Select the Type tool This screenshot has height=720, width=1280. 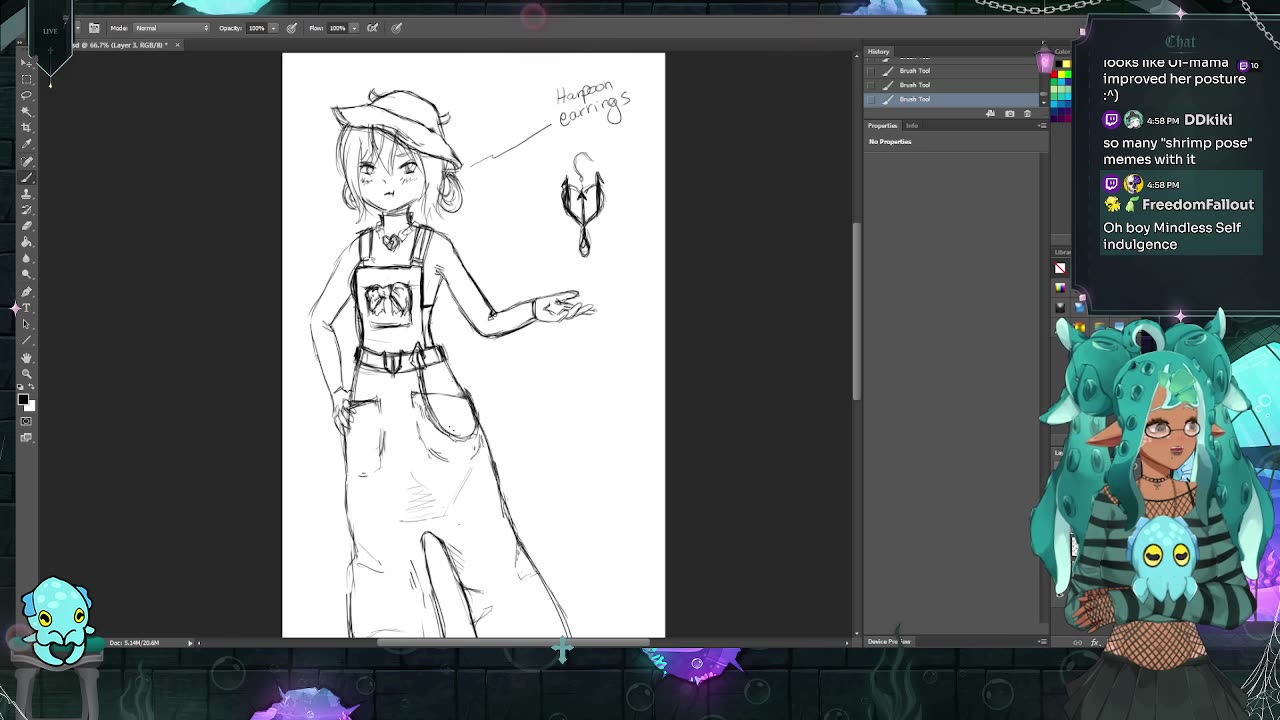[27, 308]
